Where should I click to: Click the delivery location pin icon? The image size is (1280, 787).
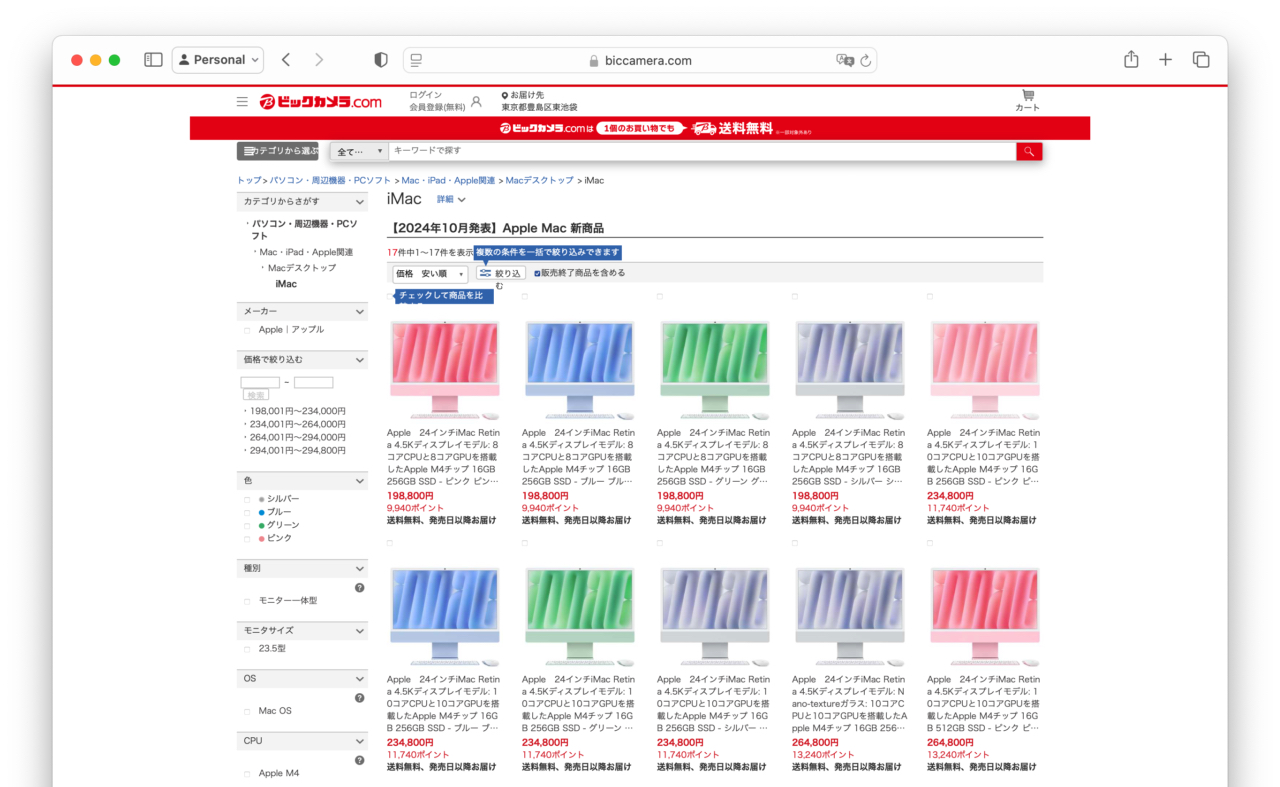click(x=505, y=95)
